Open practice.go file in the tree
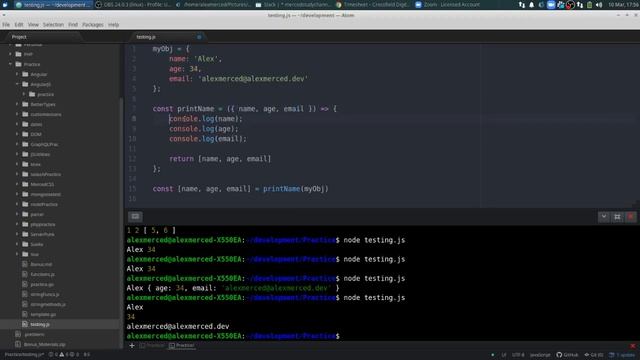The height and width of the screenshot is (360, 640). click(x=42, y=284)
